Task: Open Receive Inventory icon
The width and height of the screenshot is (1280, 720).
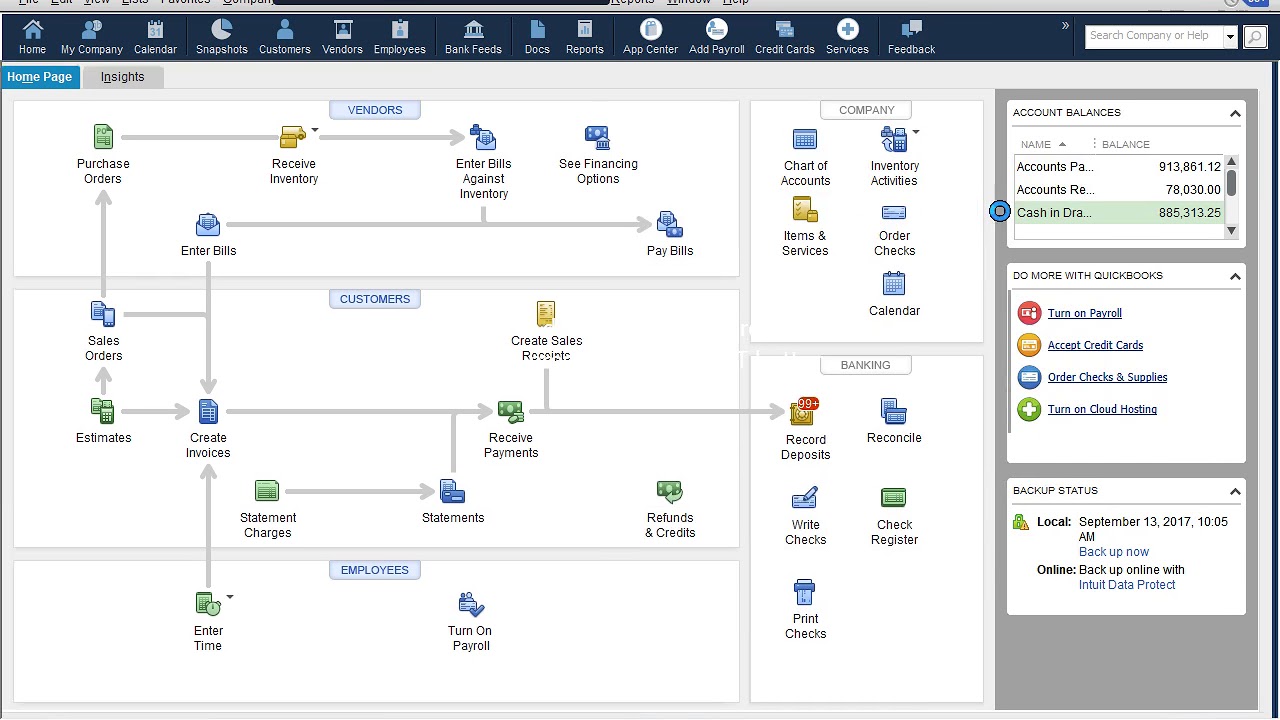Action: pyautogui.click(x=292, y=137)
